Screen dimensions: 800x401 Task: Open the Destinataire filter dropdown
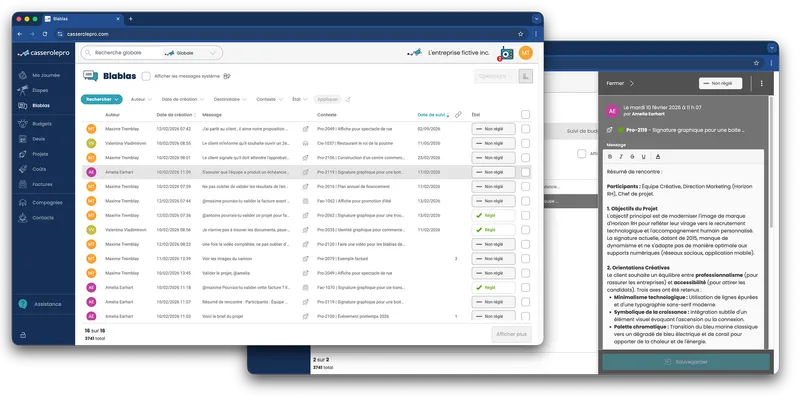point(230,99)
